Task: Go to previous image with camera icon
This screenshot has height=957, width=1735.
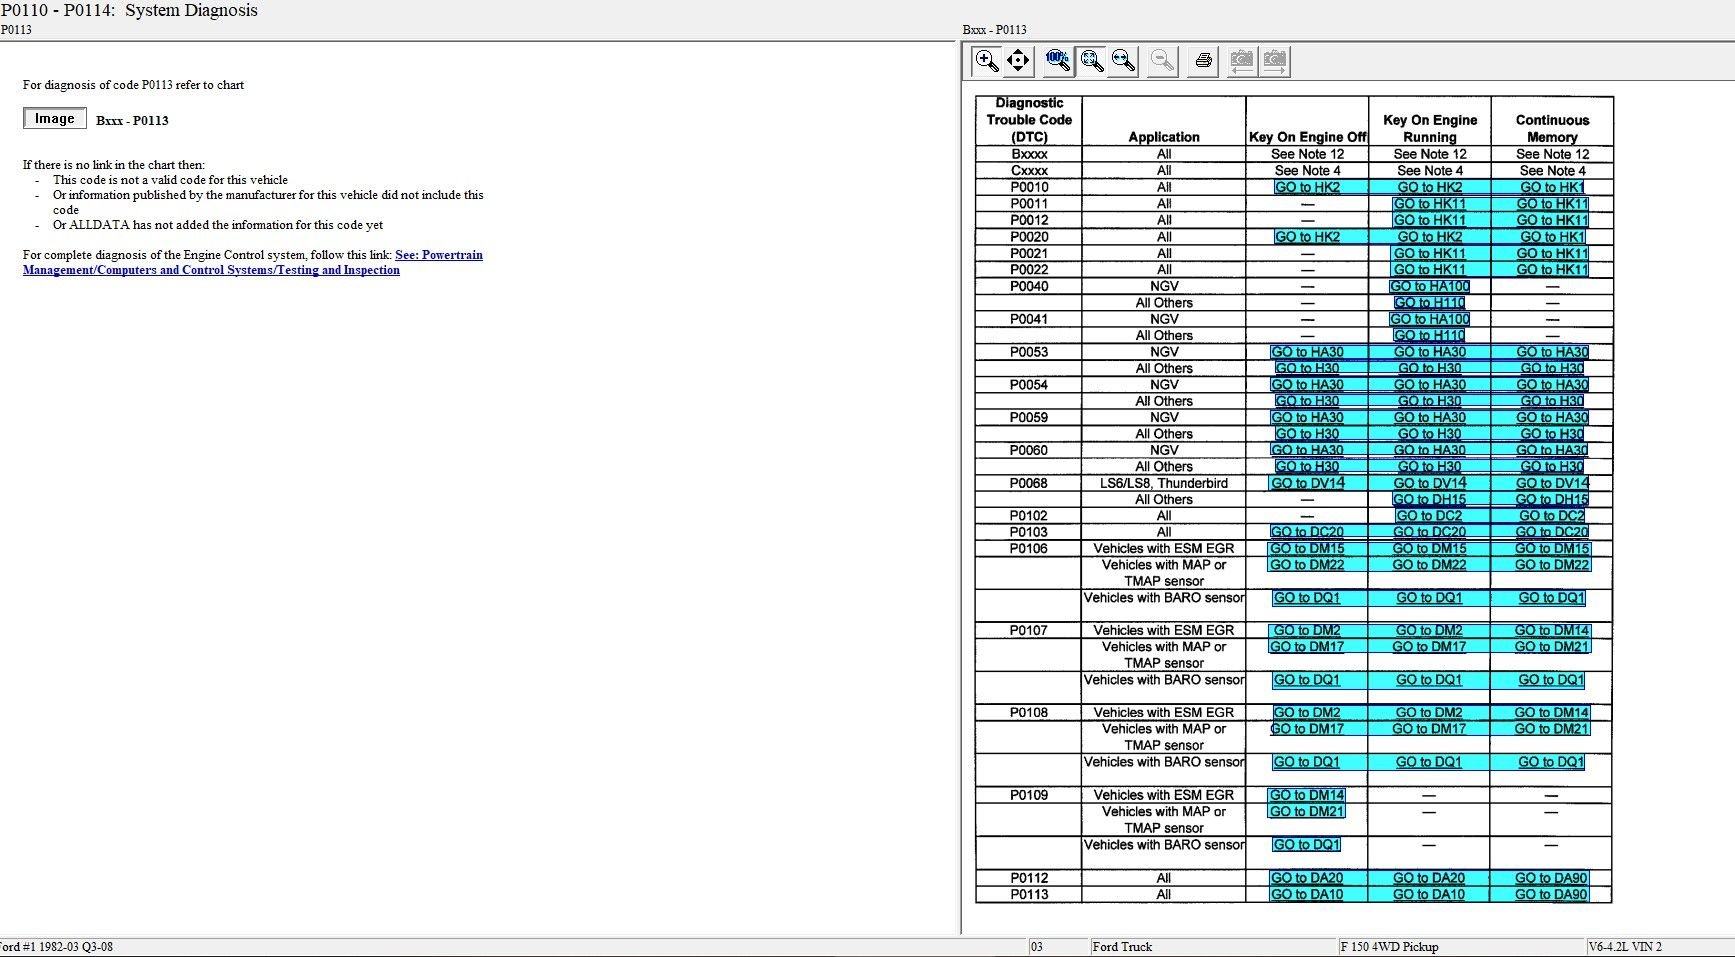Action: (1241, 61)
